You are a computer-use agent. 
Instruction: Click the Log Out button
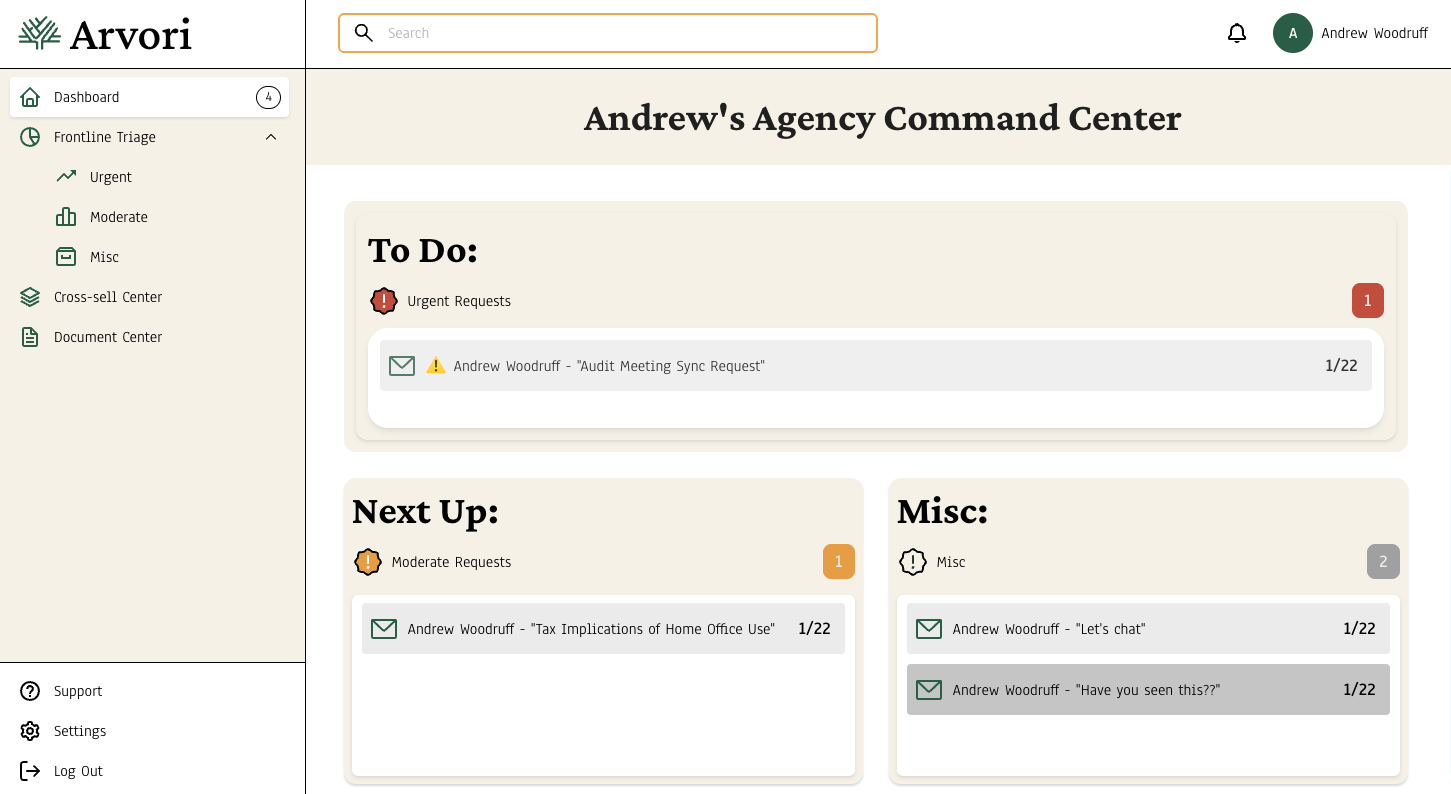[78, 771]
